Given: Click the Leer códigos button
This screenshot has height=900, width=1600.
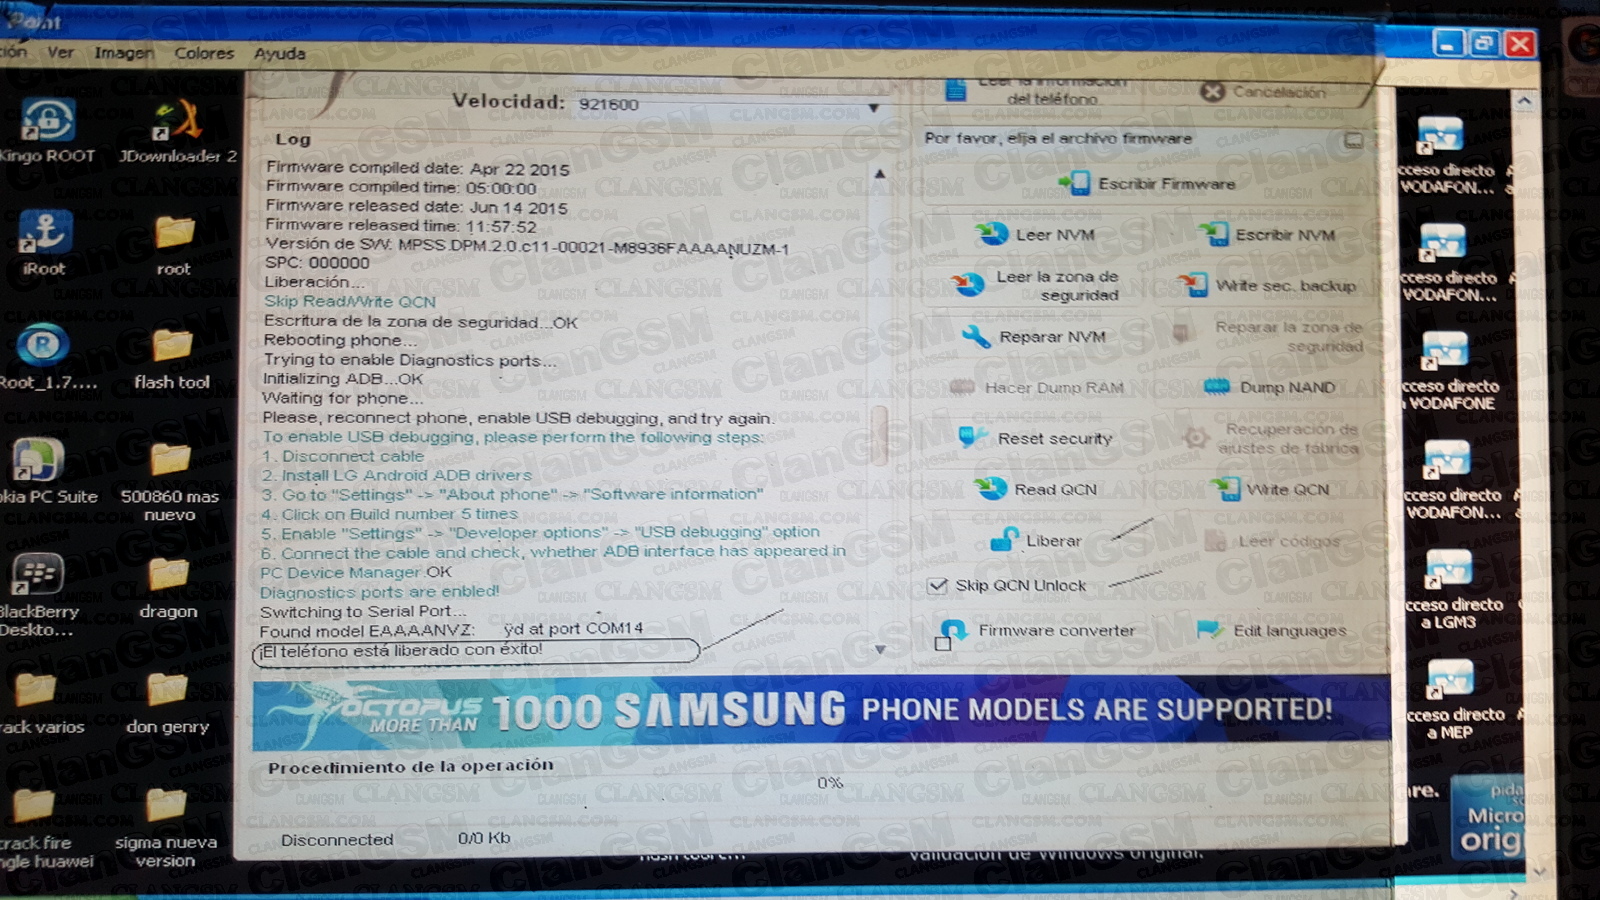Looking at the screenshot, I should coord(1274,541).
